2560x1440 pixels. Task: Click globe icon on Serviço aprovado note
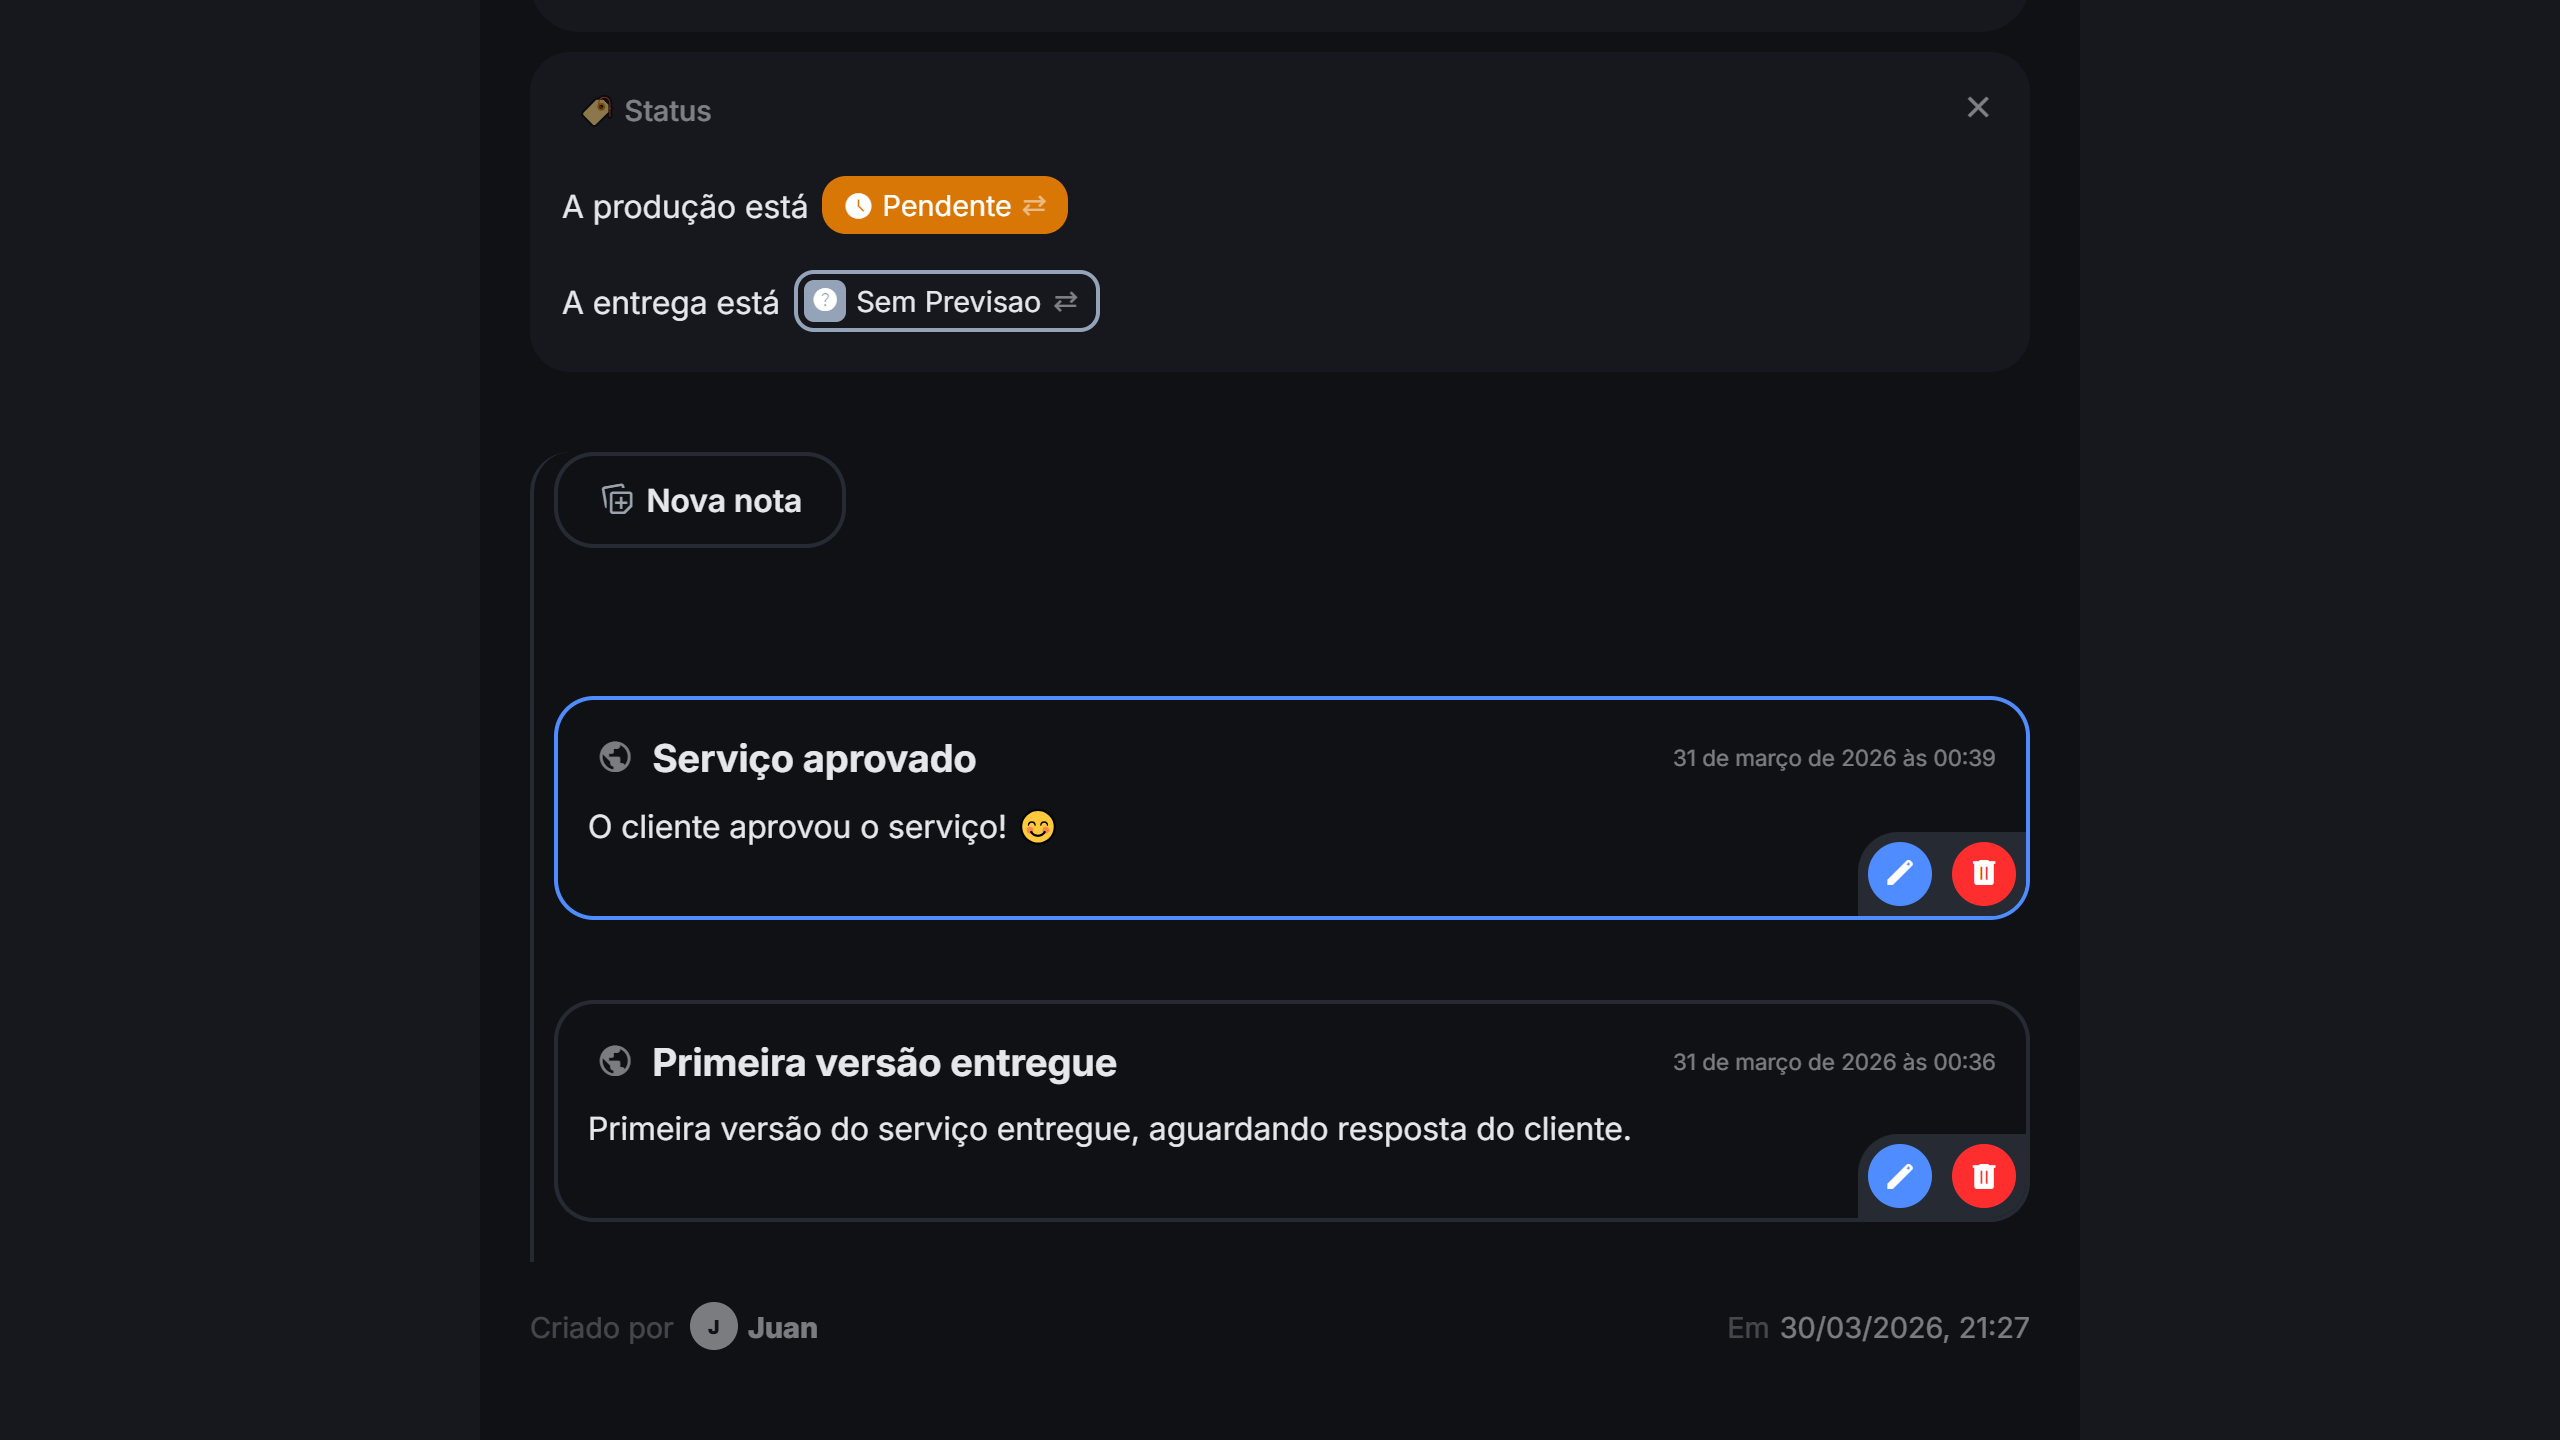615,758
